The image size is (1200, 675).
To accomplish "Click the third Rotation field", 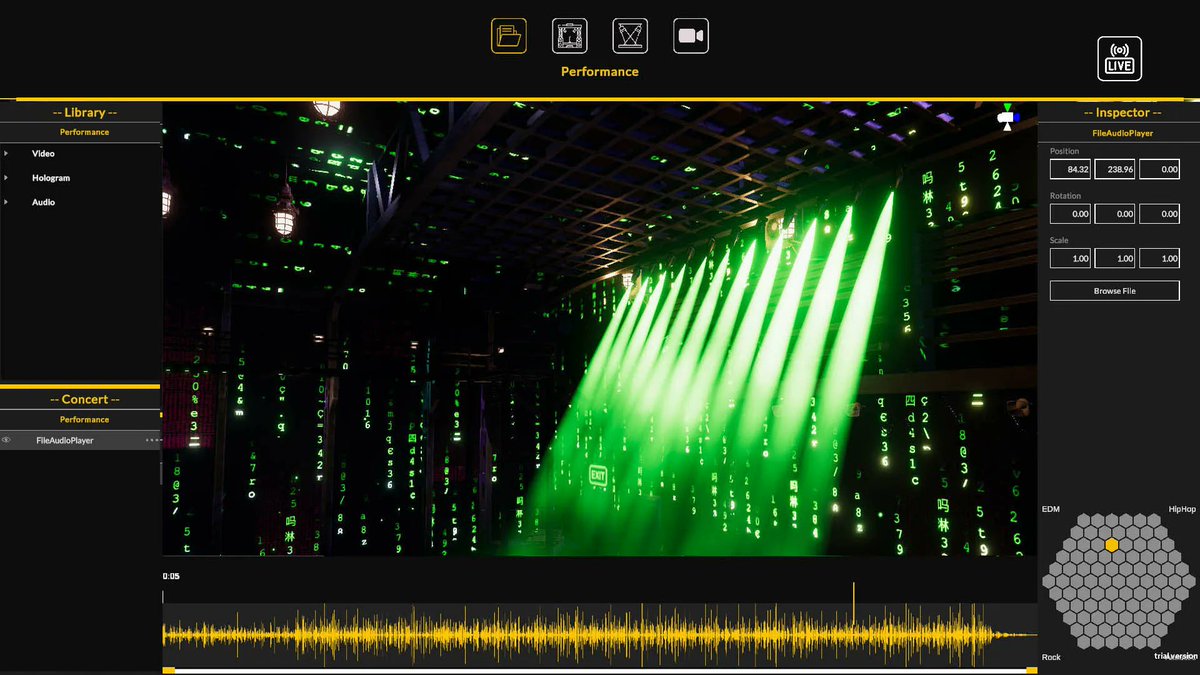I will click(x=1159, y=214).
